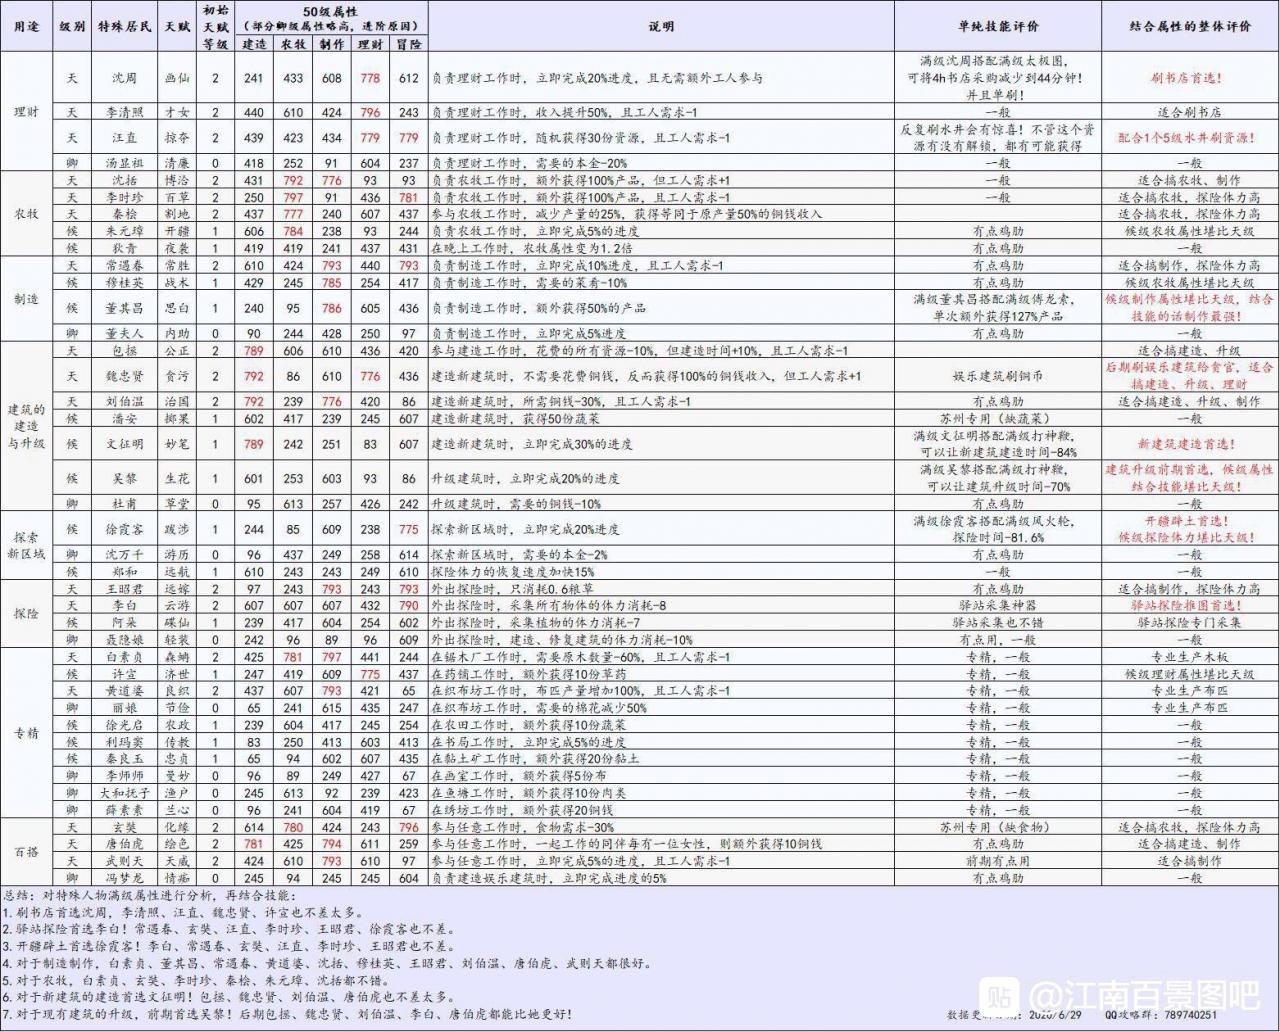This screenshot has height=1032, width=1280.
Task: Select the 说明 column header
Action: [x=661, y=27]
